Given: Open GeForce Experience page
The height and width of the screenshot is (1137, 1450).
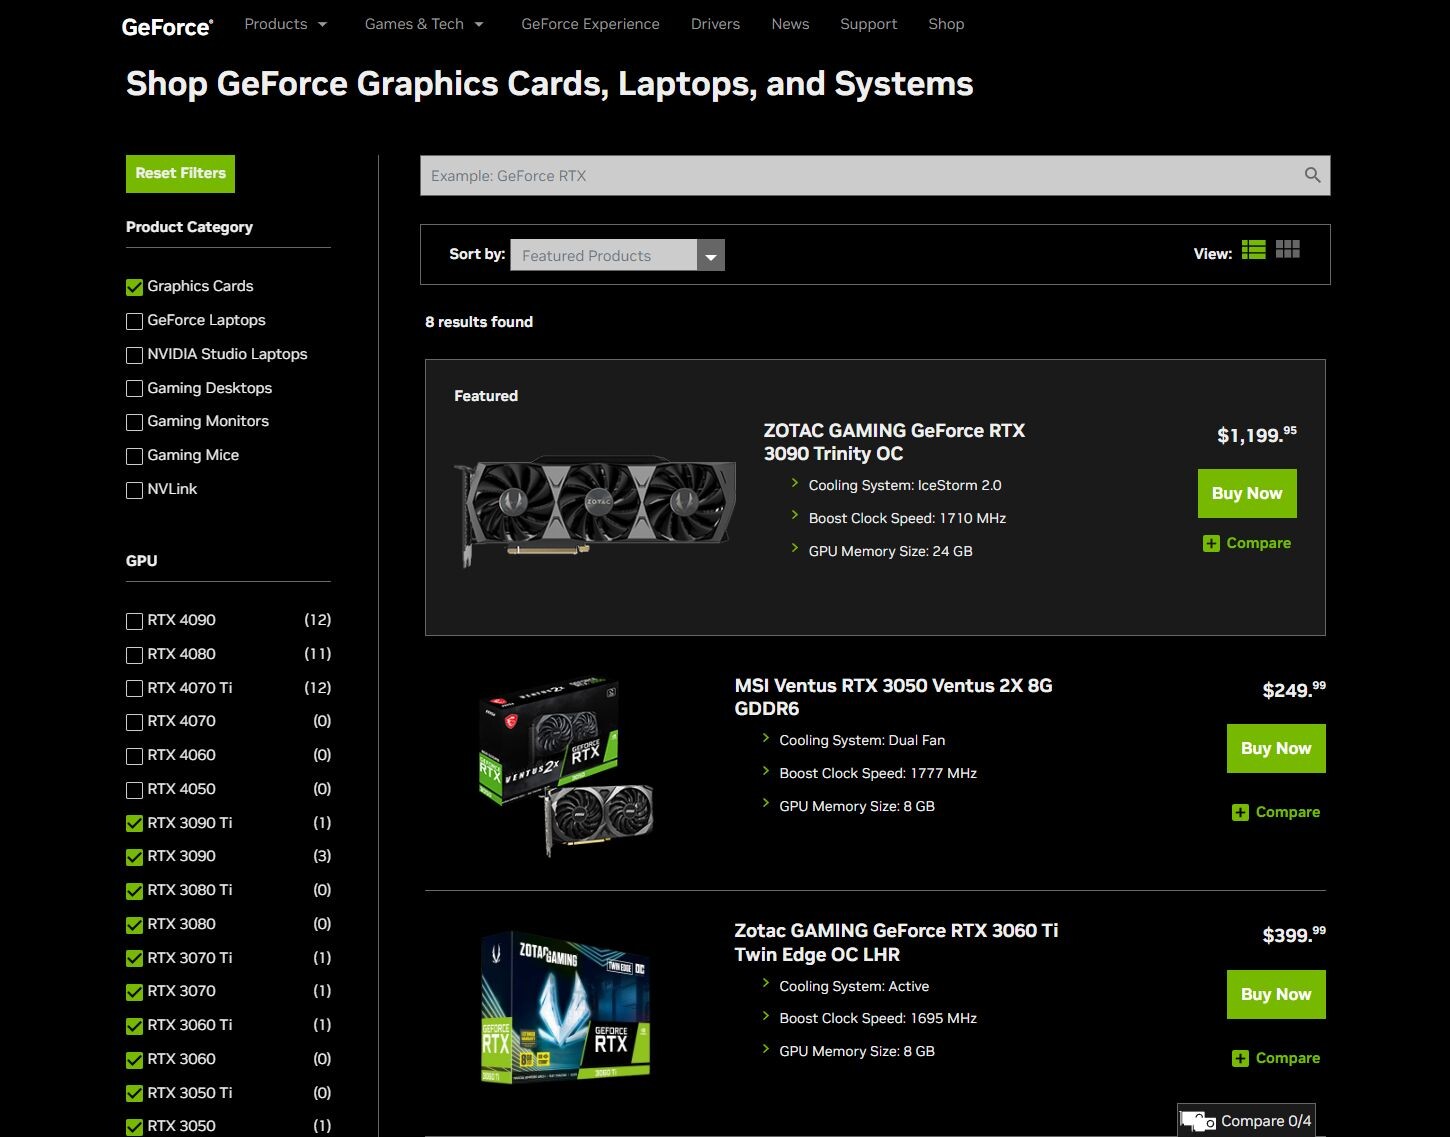Looking at the screenshot, I should tap(590, 24).
